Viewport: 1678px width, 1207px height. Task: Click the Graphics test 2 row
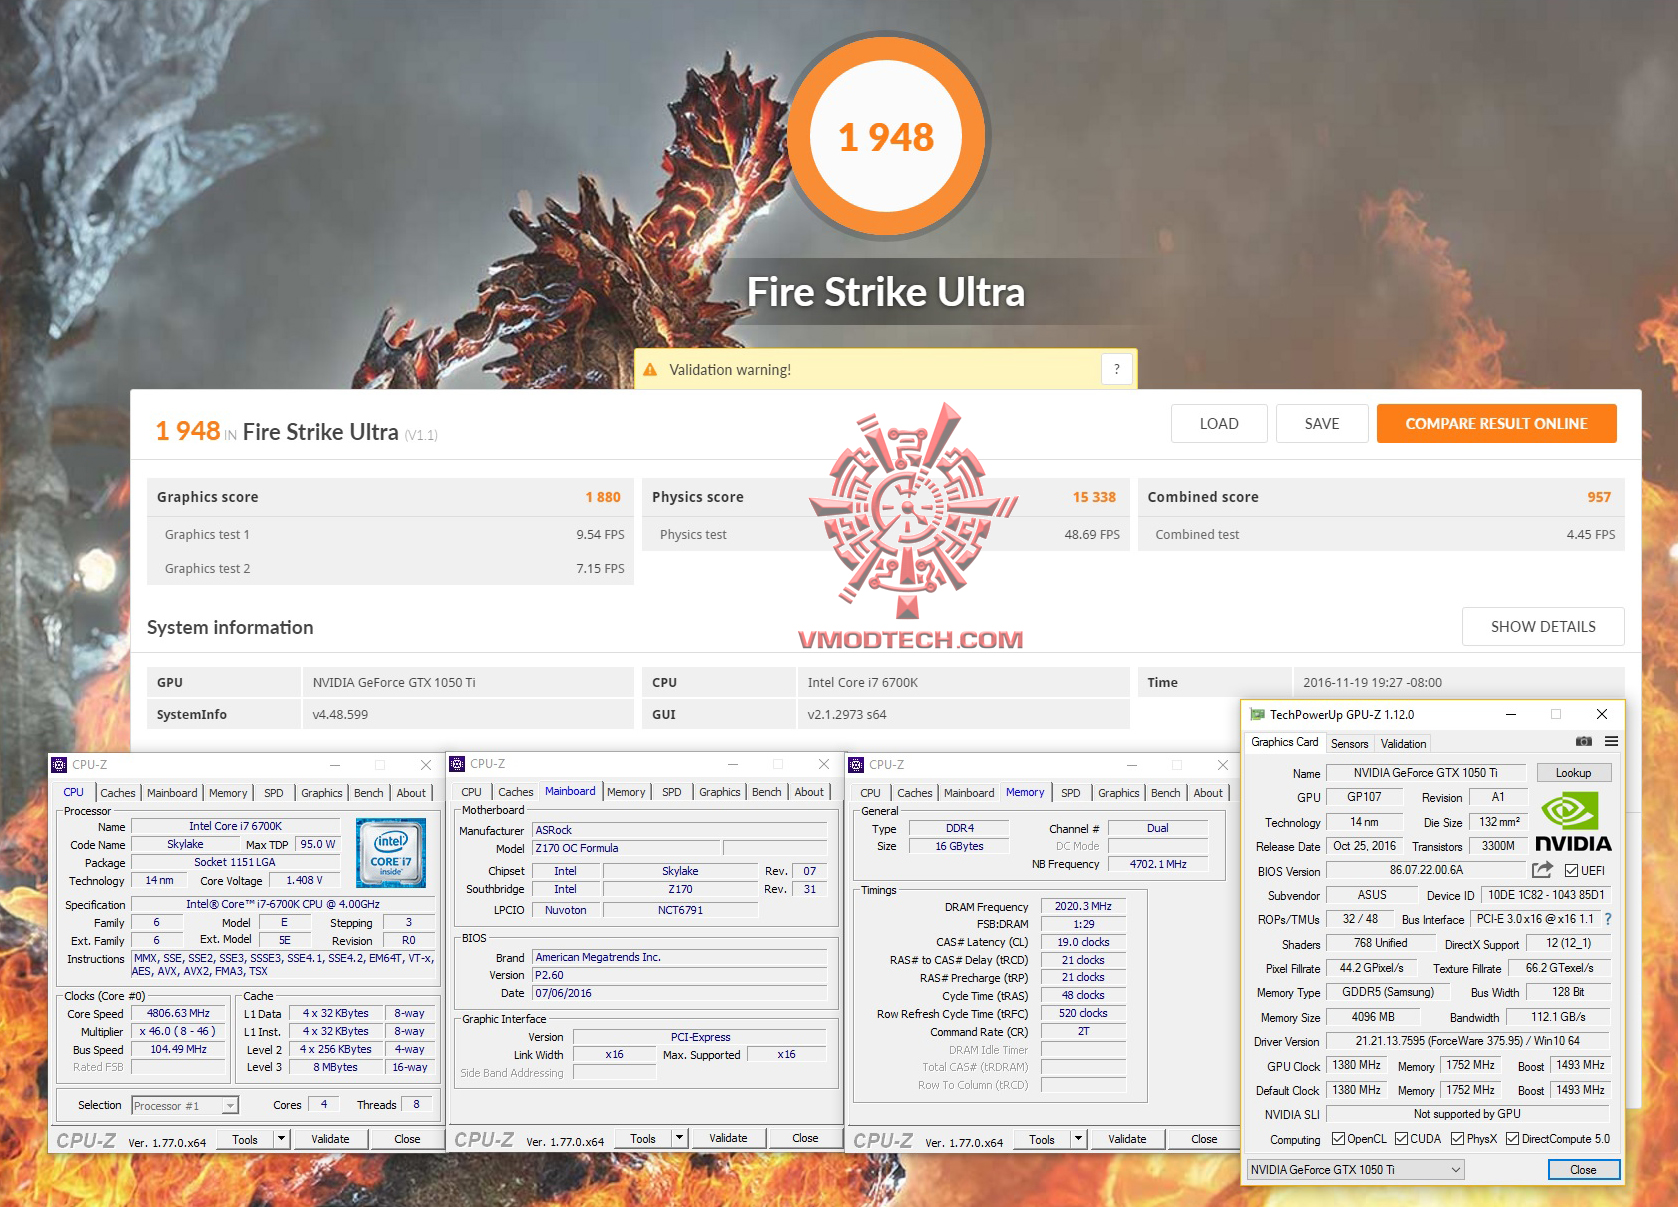click(x=390, y=568)
